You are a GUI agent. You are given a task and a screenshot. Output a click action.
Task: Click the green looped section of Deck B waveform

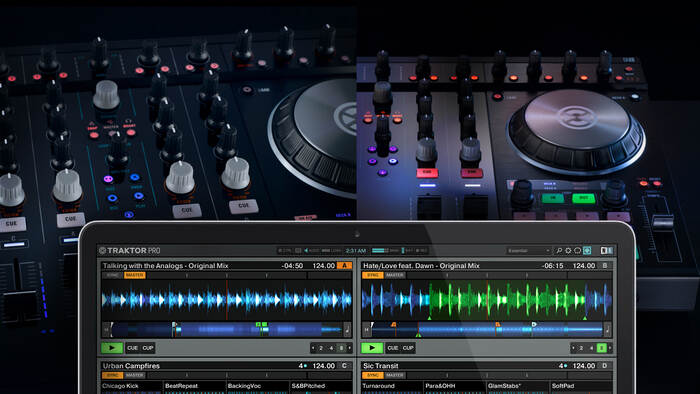tap(507, 299)
